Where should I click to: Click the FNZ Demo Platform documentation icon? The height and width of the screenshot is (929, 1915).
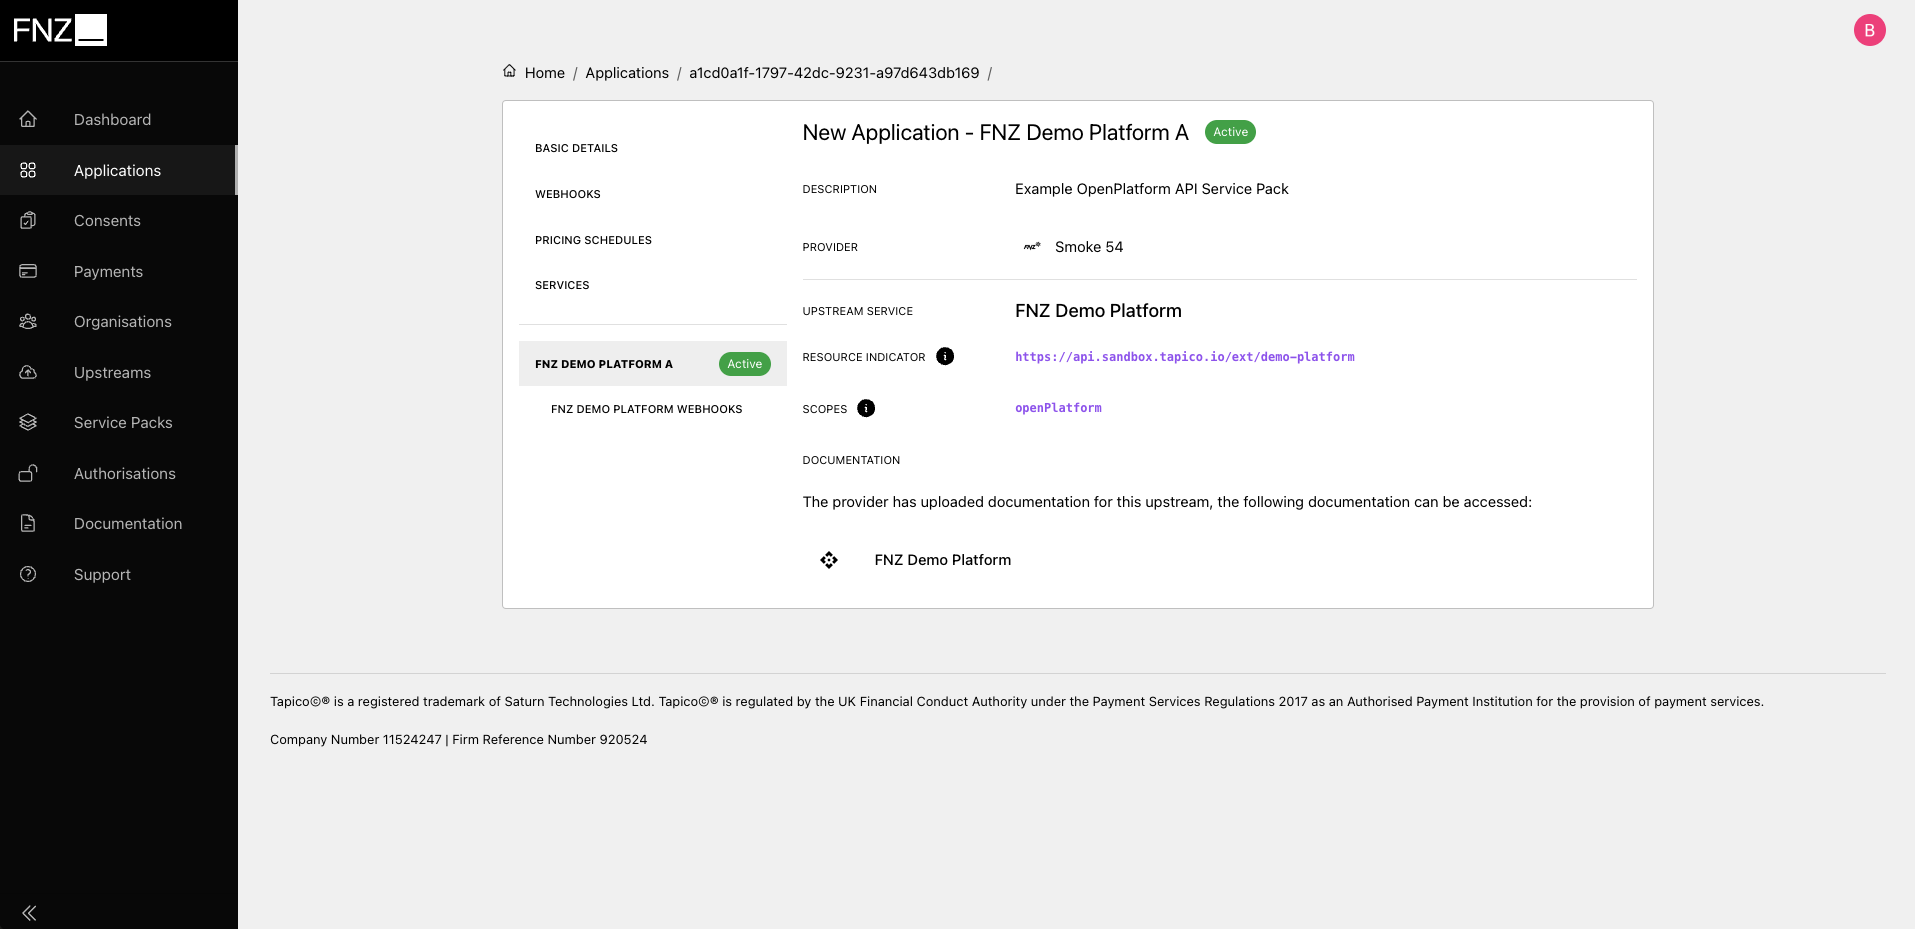829,560
